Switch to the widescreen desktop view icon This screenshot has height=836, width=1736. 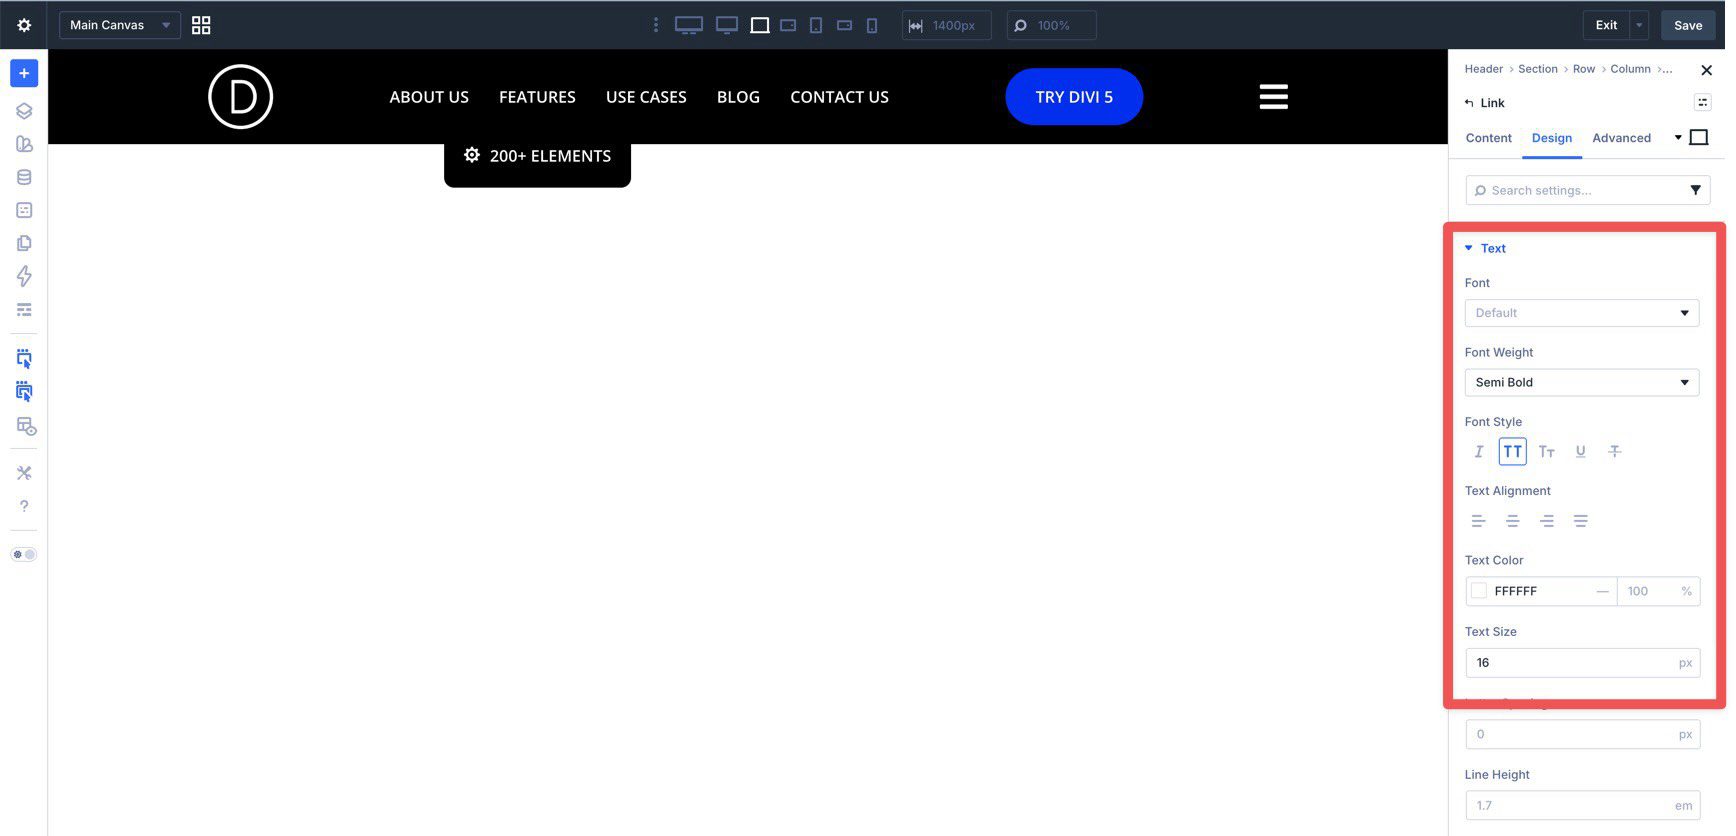coord(689,25)
